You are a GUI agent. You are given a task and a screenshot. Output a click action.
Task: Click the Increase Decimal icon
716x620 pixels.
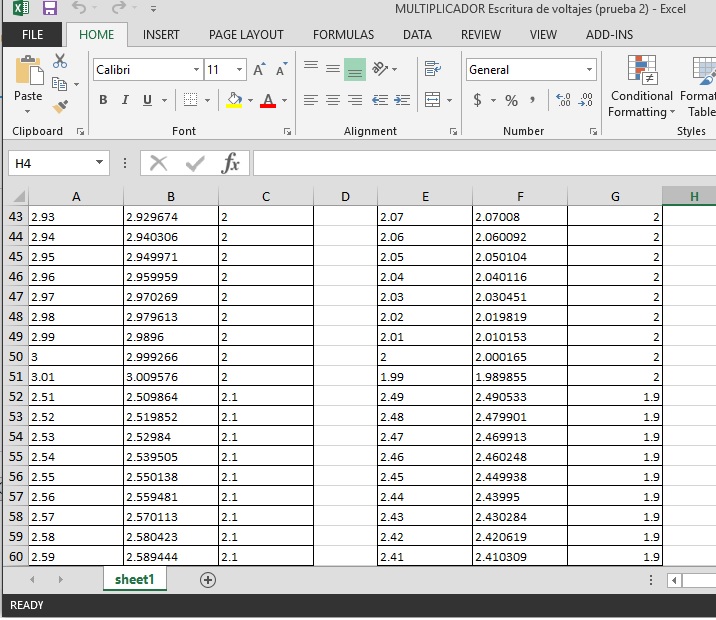click(563, 100)
